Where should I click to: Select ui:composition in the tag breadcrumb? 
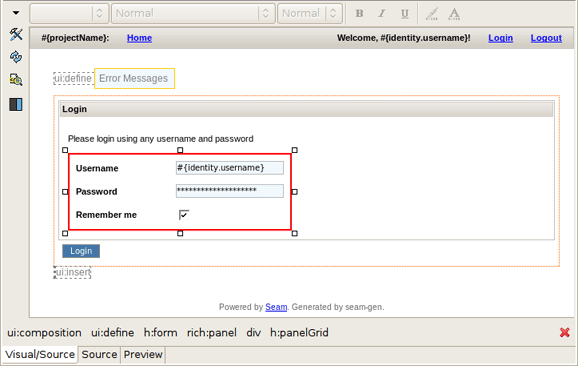click(44, 333)
